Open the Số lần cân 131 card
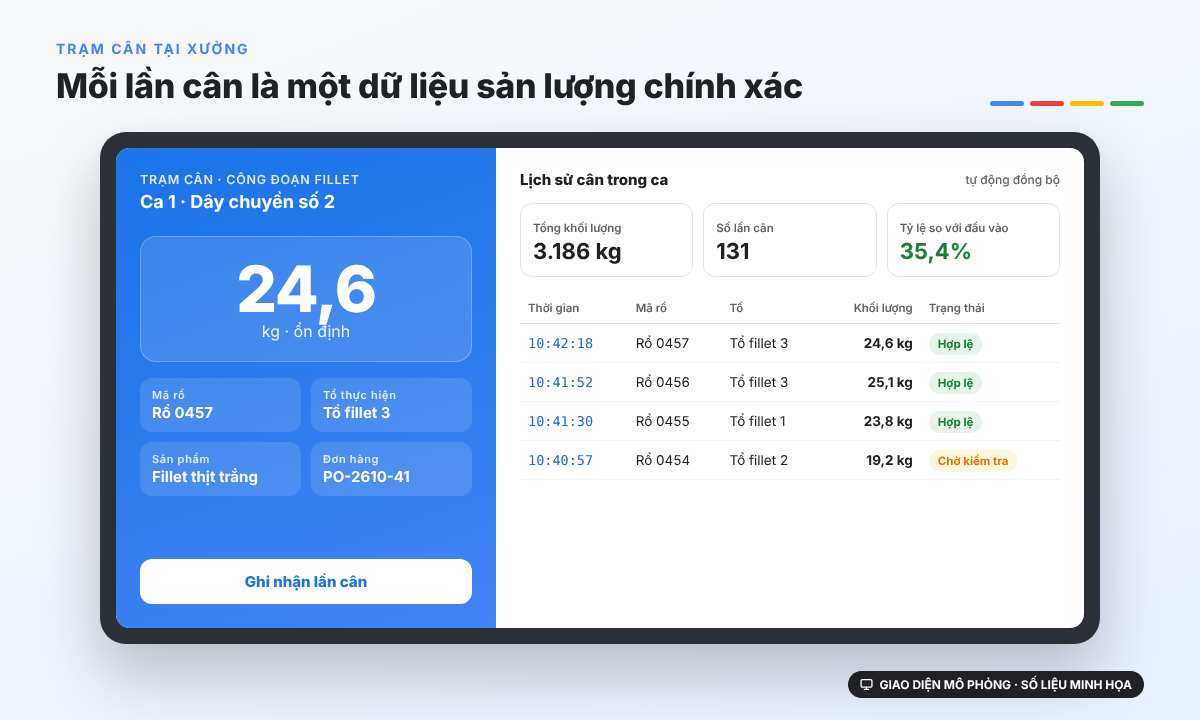 pos(790,240)
